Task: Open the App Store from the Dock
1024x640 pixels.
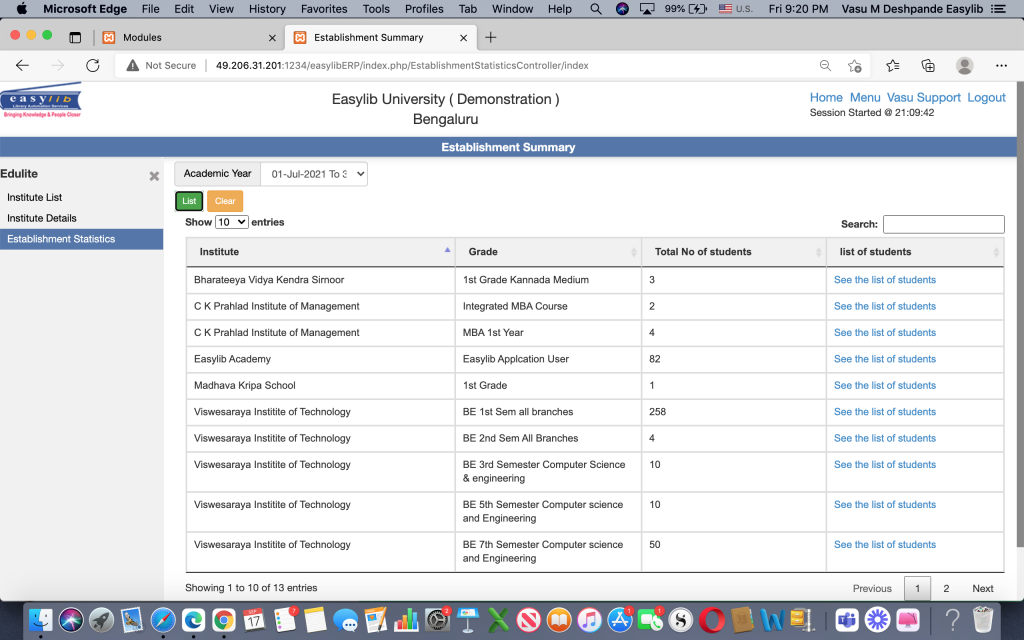Action: [619, 619]
